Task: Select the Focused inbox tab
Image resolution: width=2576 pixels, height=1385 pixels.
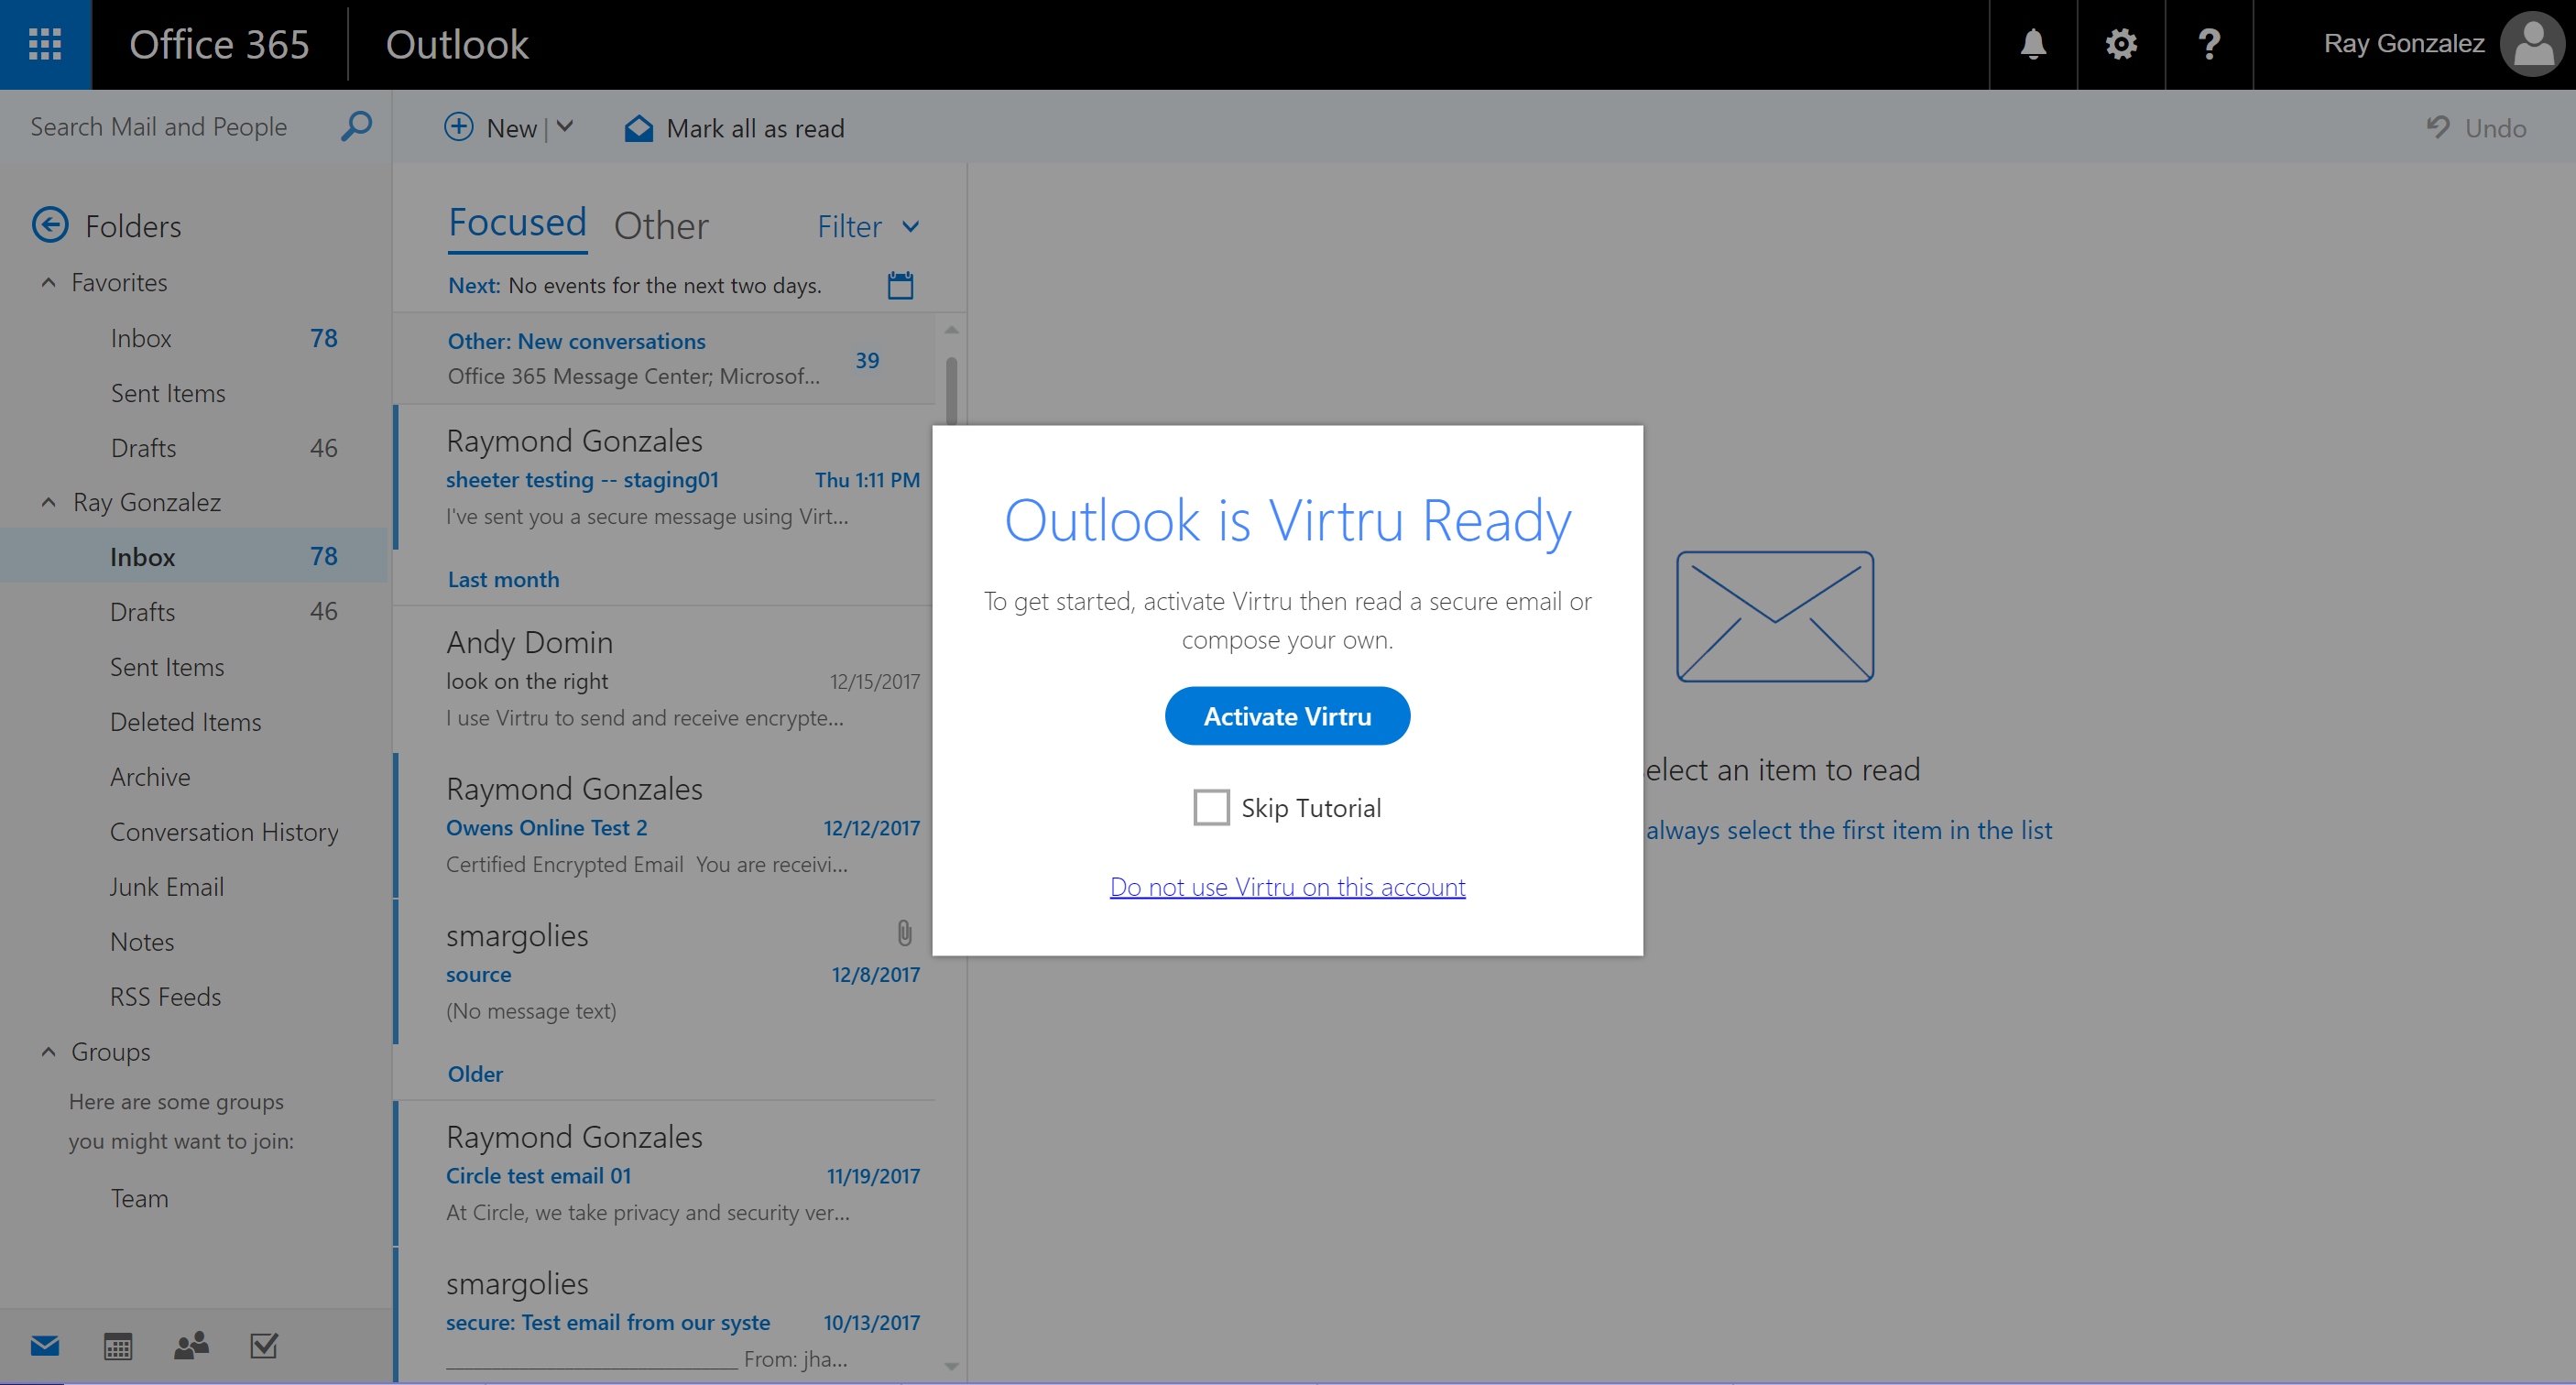Action: [x=515, y=222]
